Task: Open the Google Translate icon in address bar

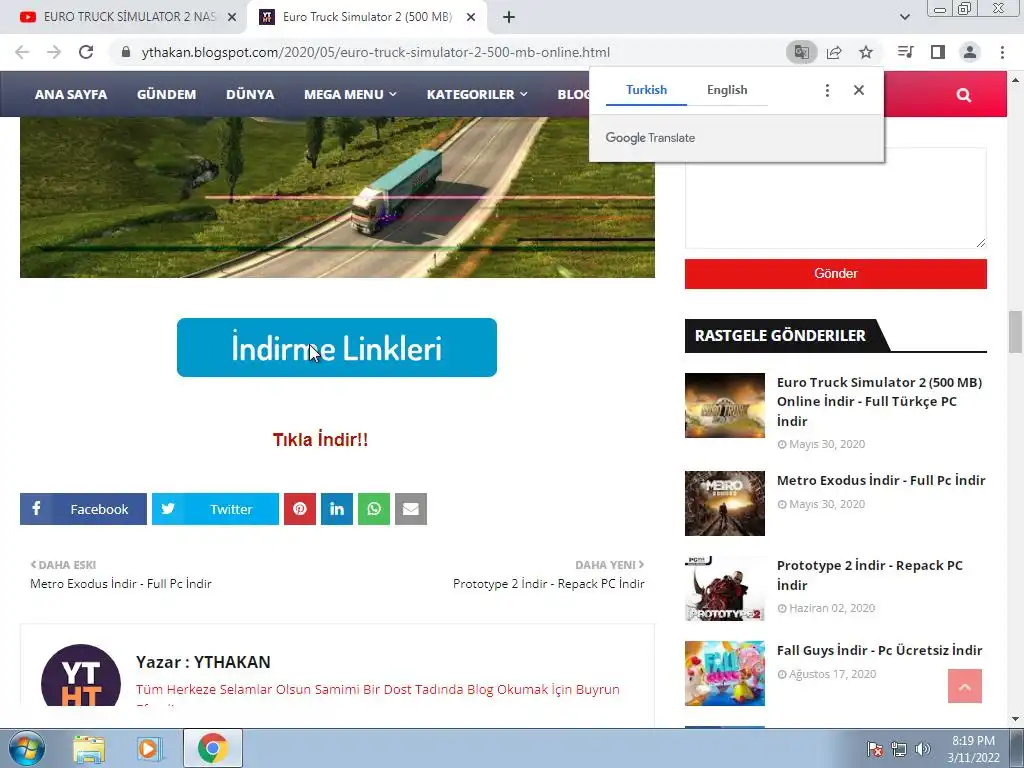Action: click(x=801, y=52)
